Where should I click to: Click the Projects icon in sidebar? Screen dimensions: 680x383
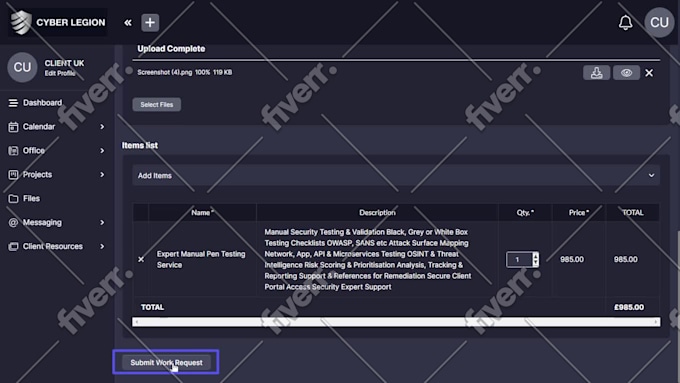[13, 174]
